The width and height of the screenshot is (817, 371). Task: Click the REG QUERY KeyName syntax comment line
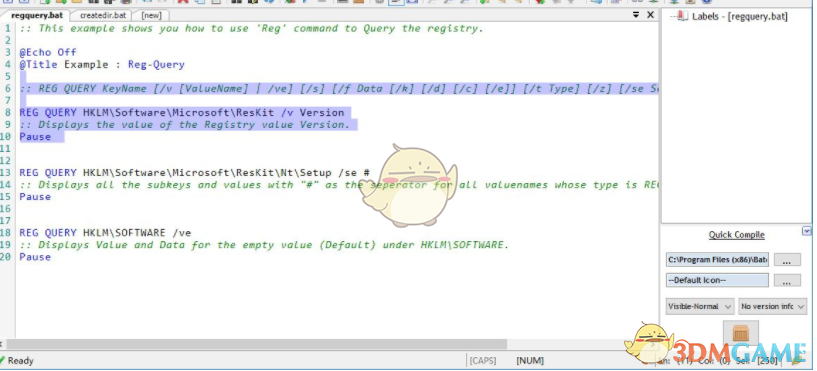[339, 89]
